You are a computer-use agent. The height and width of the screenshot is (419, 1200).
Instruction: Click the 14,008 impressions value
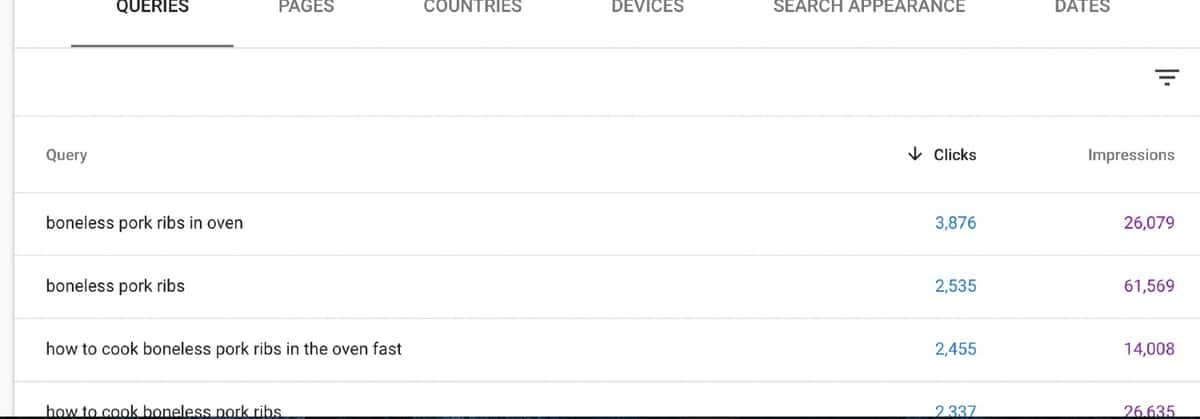pyautogui.click(x=1149, y=349)
